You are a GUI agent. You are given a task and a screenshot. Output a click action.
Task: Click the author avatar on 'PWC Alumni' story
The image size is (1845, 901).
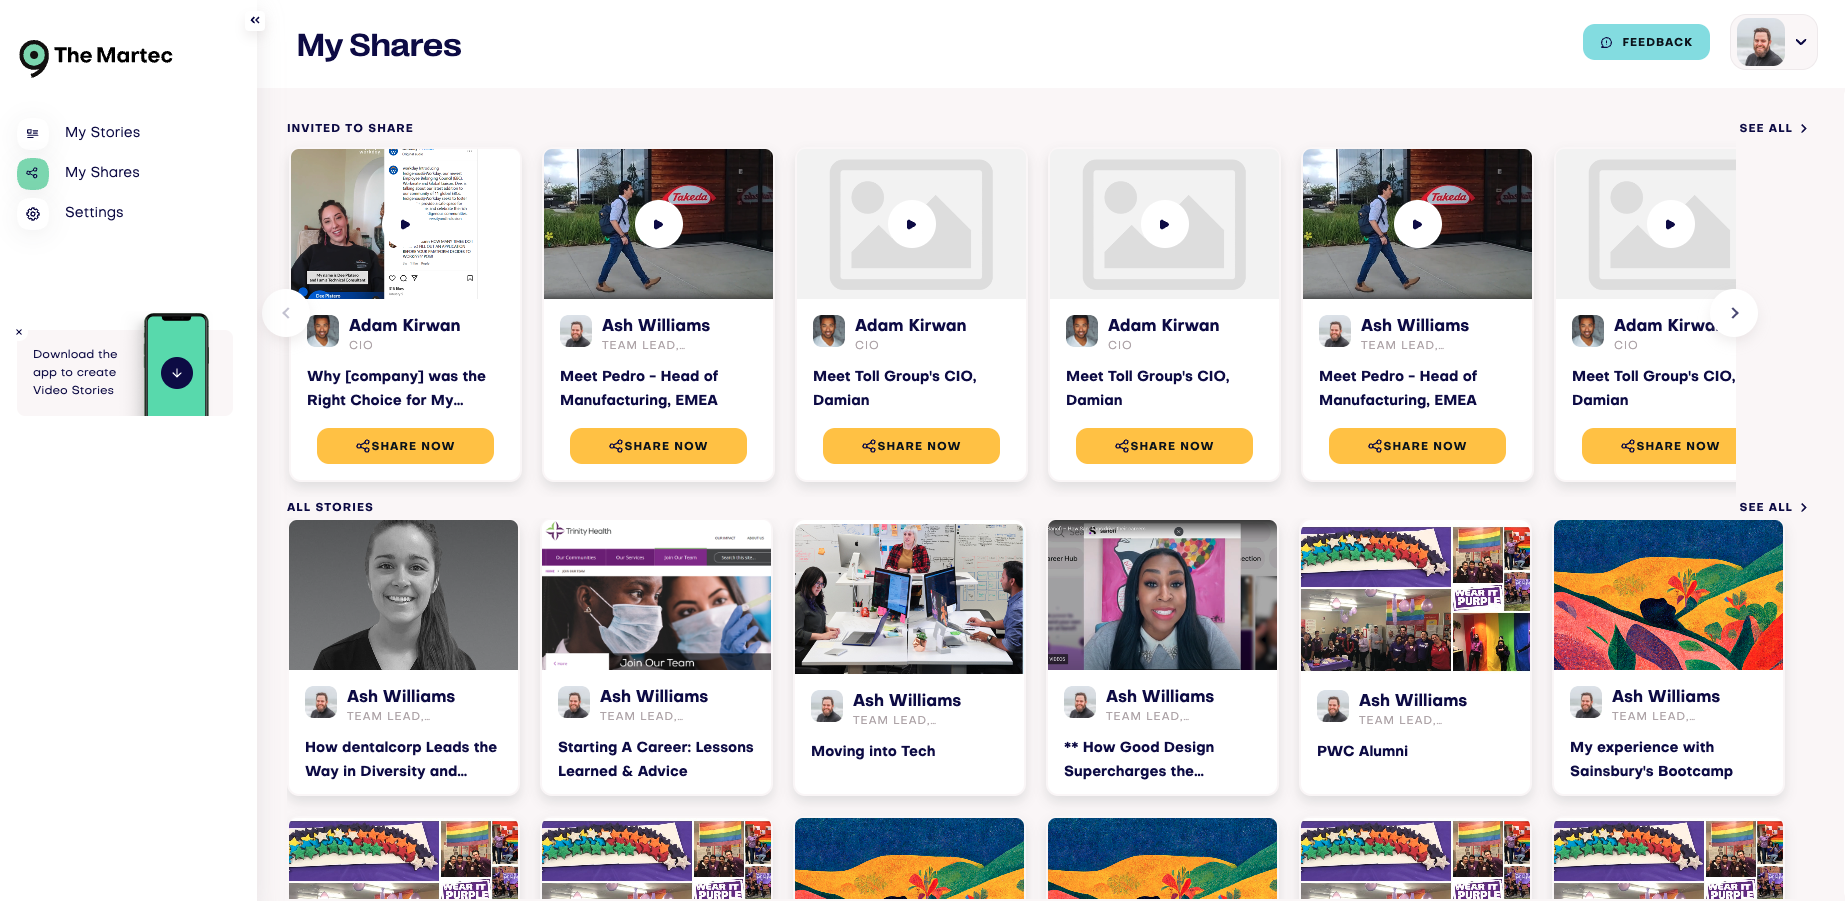click(x=1333, y=706)
